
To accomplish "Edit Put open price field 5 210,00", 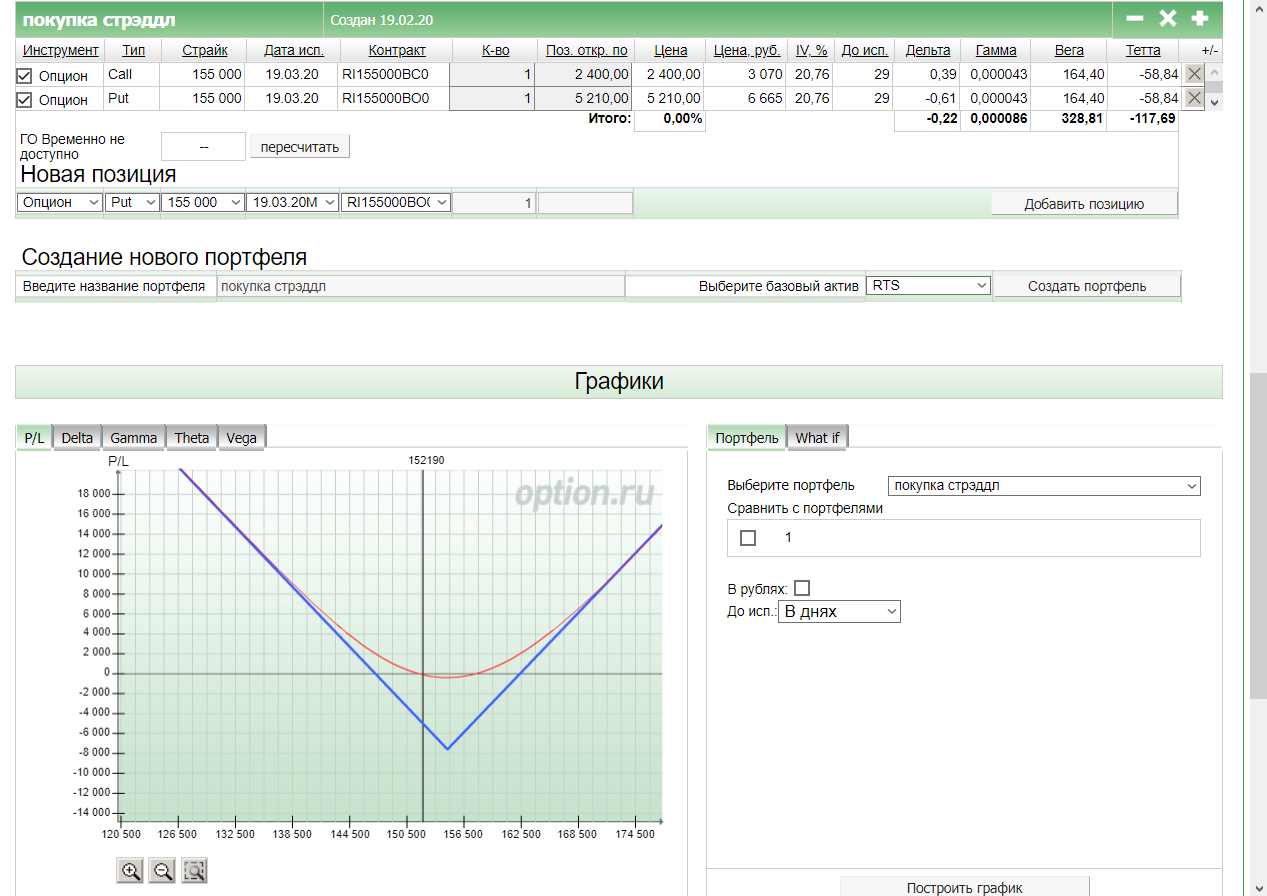I will (x=585, y=98).
